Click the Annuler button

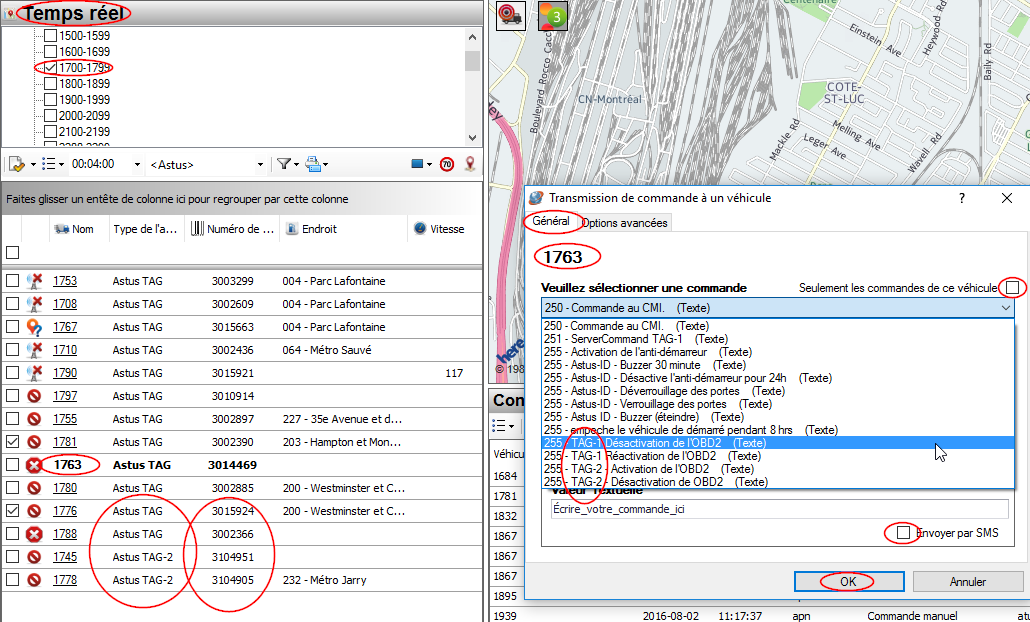[967, 581]
